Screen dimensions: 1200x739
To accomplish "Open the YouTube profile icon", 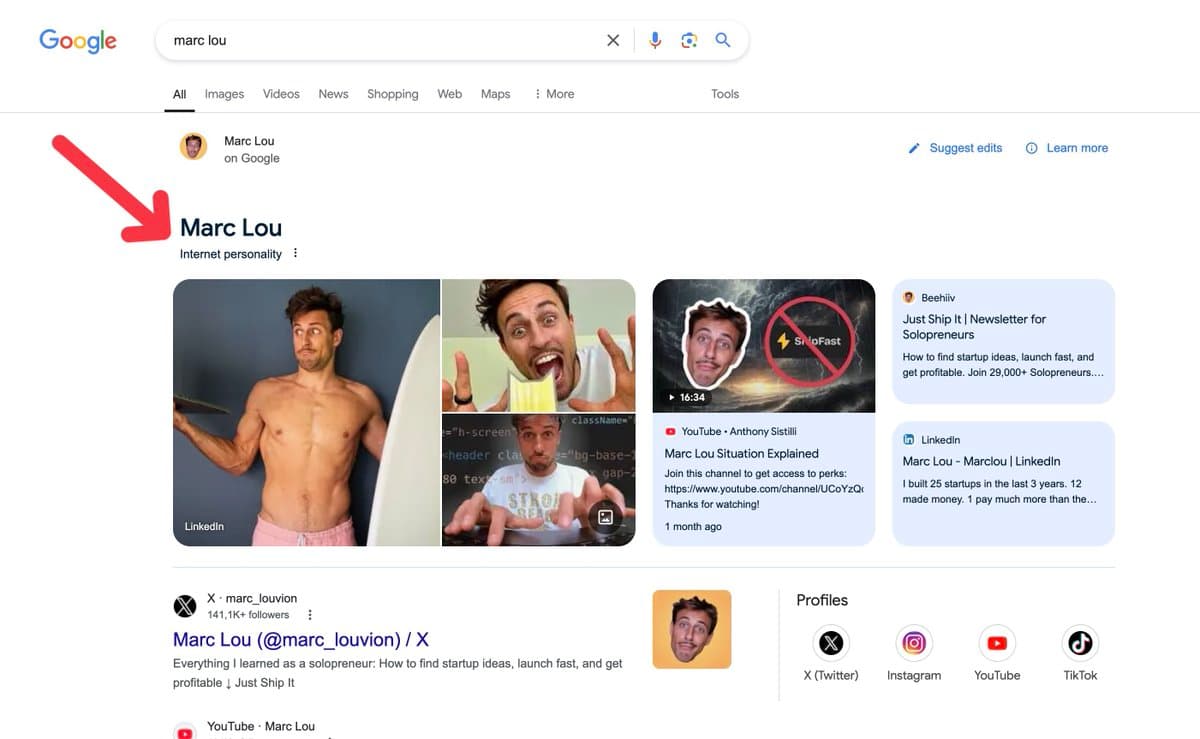I will point(997,644).
